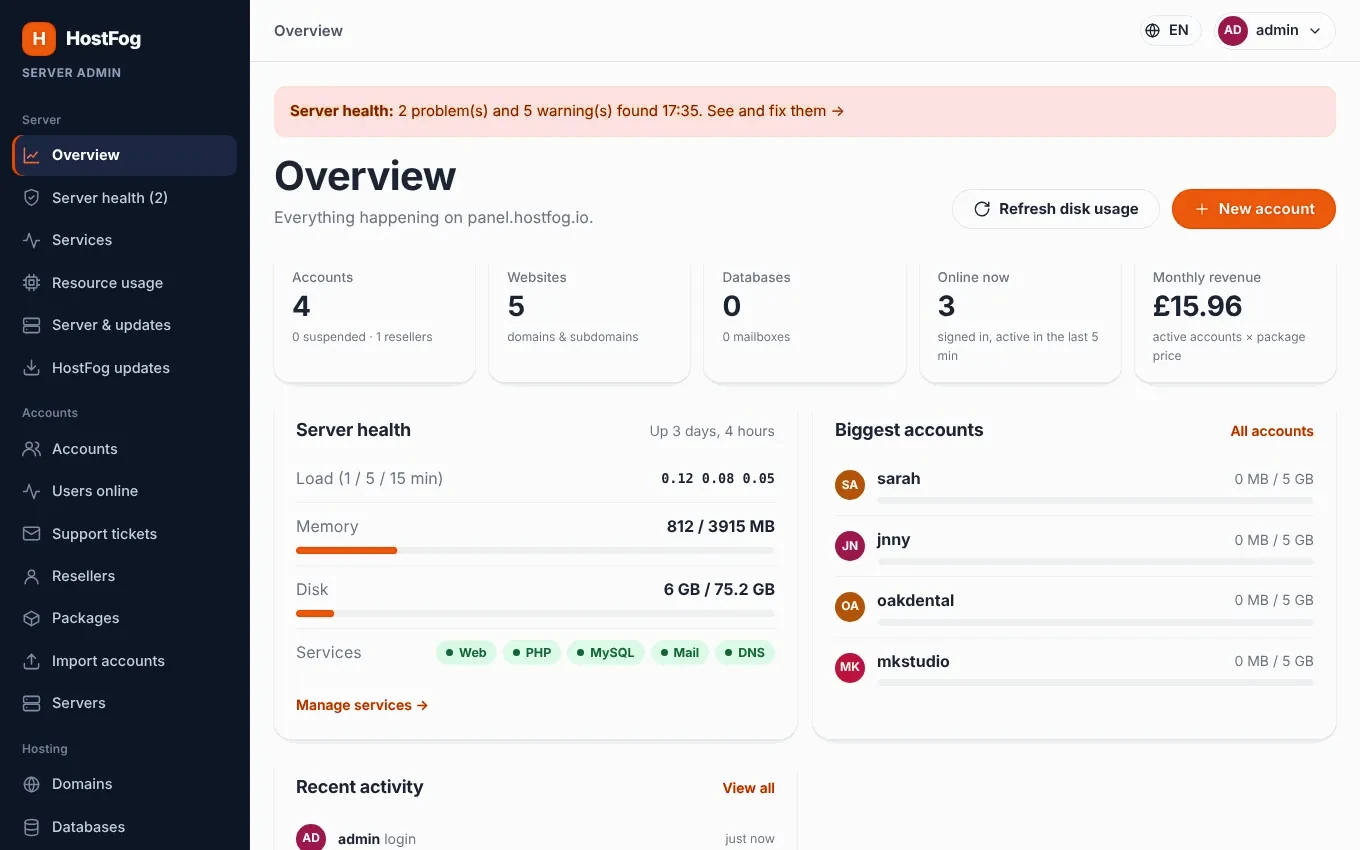
Task: Click the Packages box icon
Action: tap(32, 618)
